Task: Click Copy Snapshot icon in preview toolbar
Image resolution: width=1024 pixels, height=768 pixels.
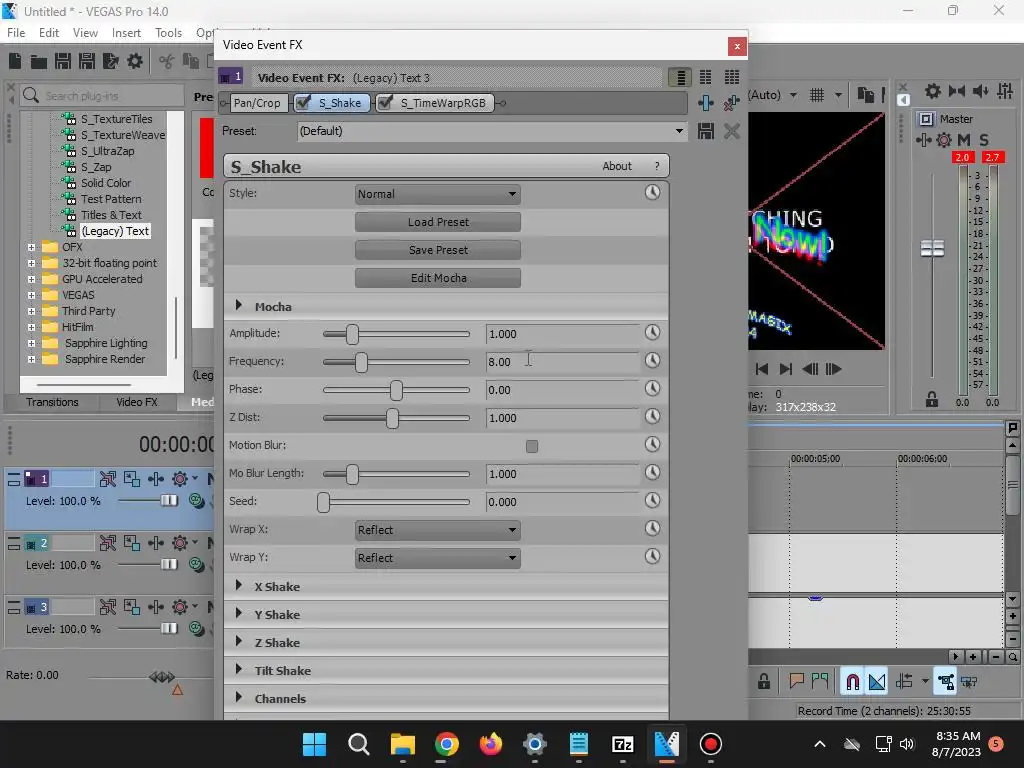Action: click(865, 95)
